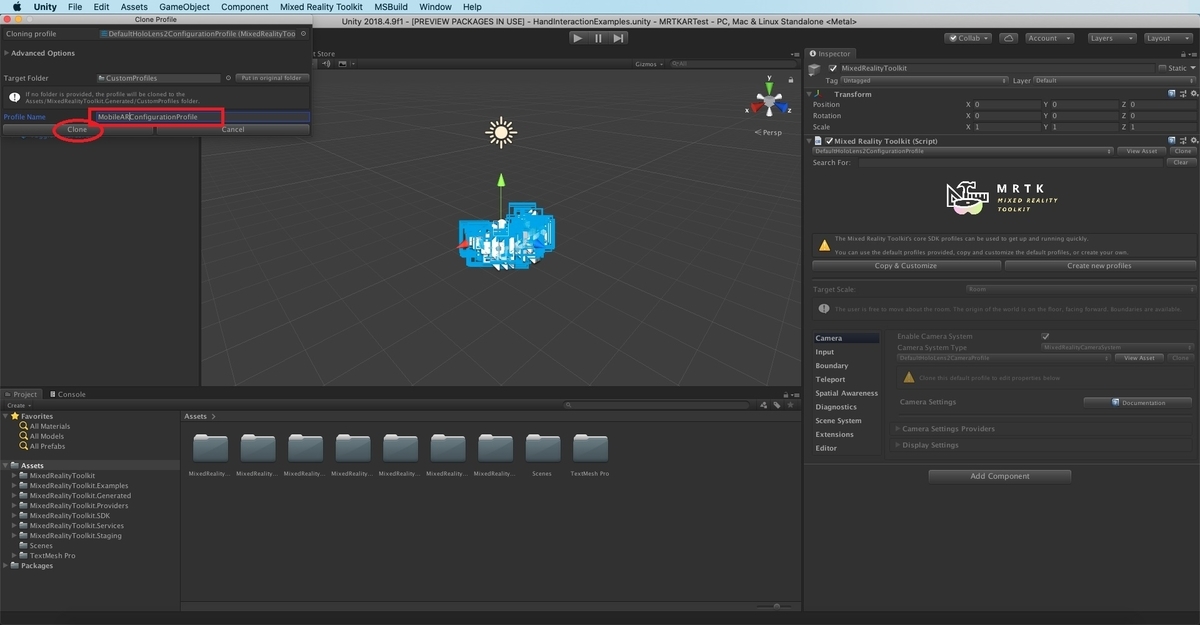
Task: Click the GameObject cube icon in Inspector
Action: point(815,69)
